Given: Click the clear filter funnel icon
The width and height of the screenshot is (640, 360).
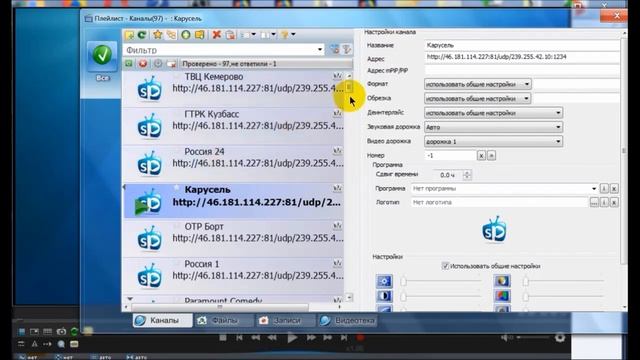Looking at the screenshot, I should [347, 49].
